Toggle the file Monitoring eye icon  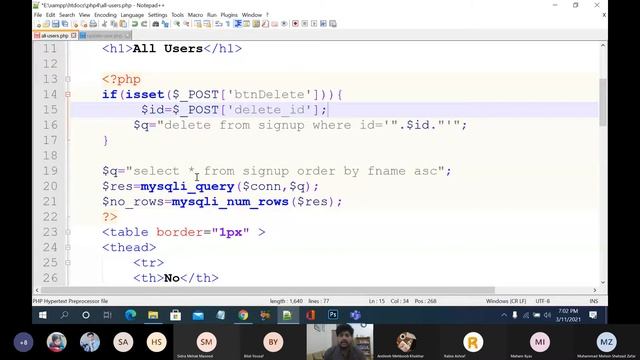coord(284,24)
